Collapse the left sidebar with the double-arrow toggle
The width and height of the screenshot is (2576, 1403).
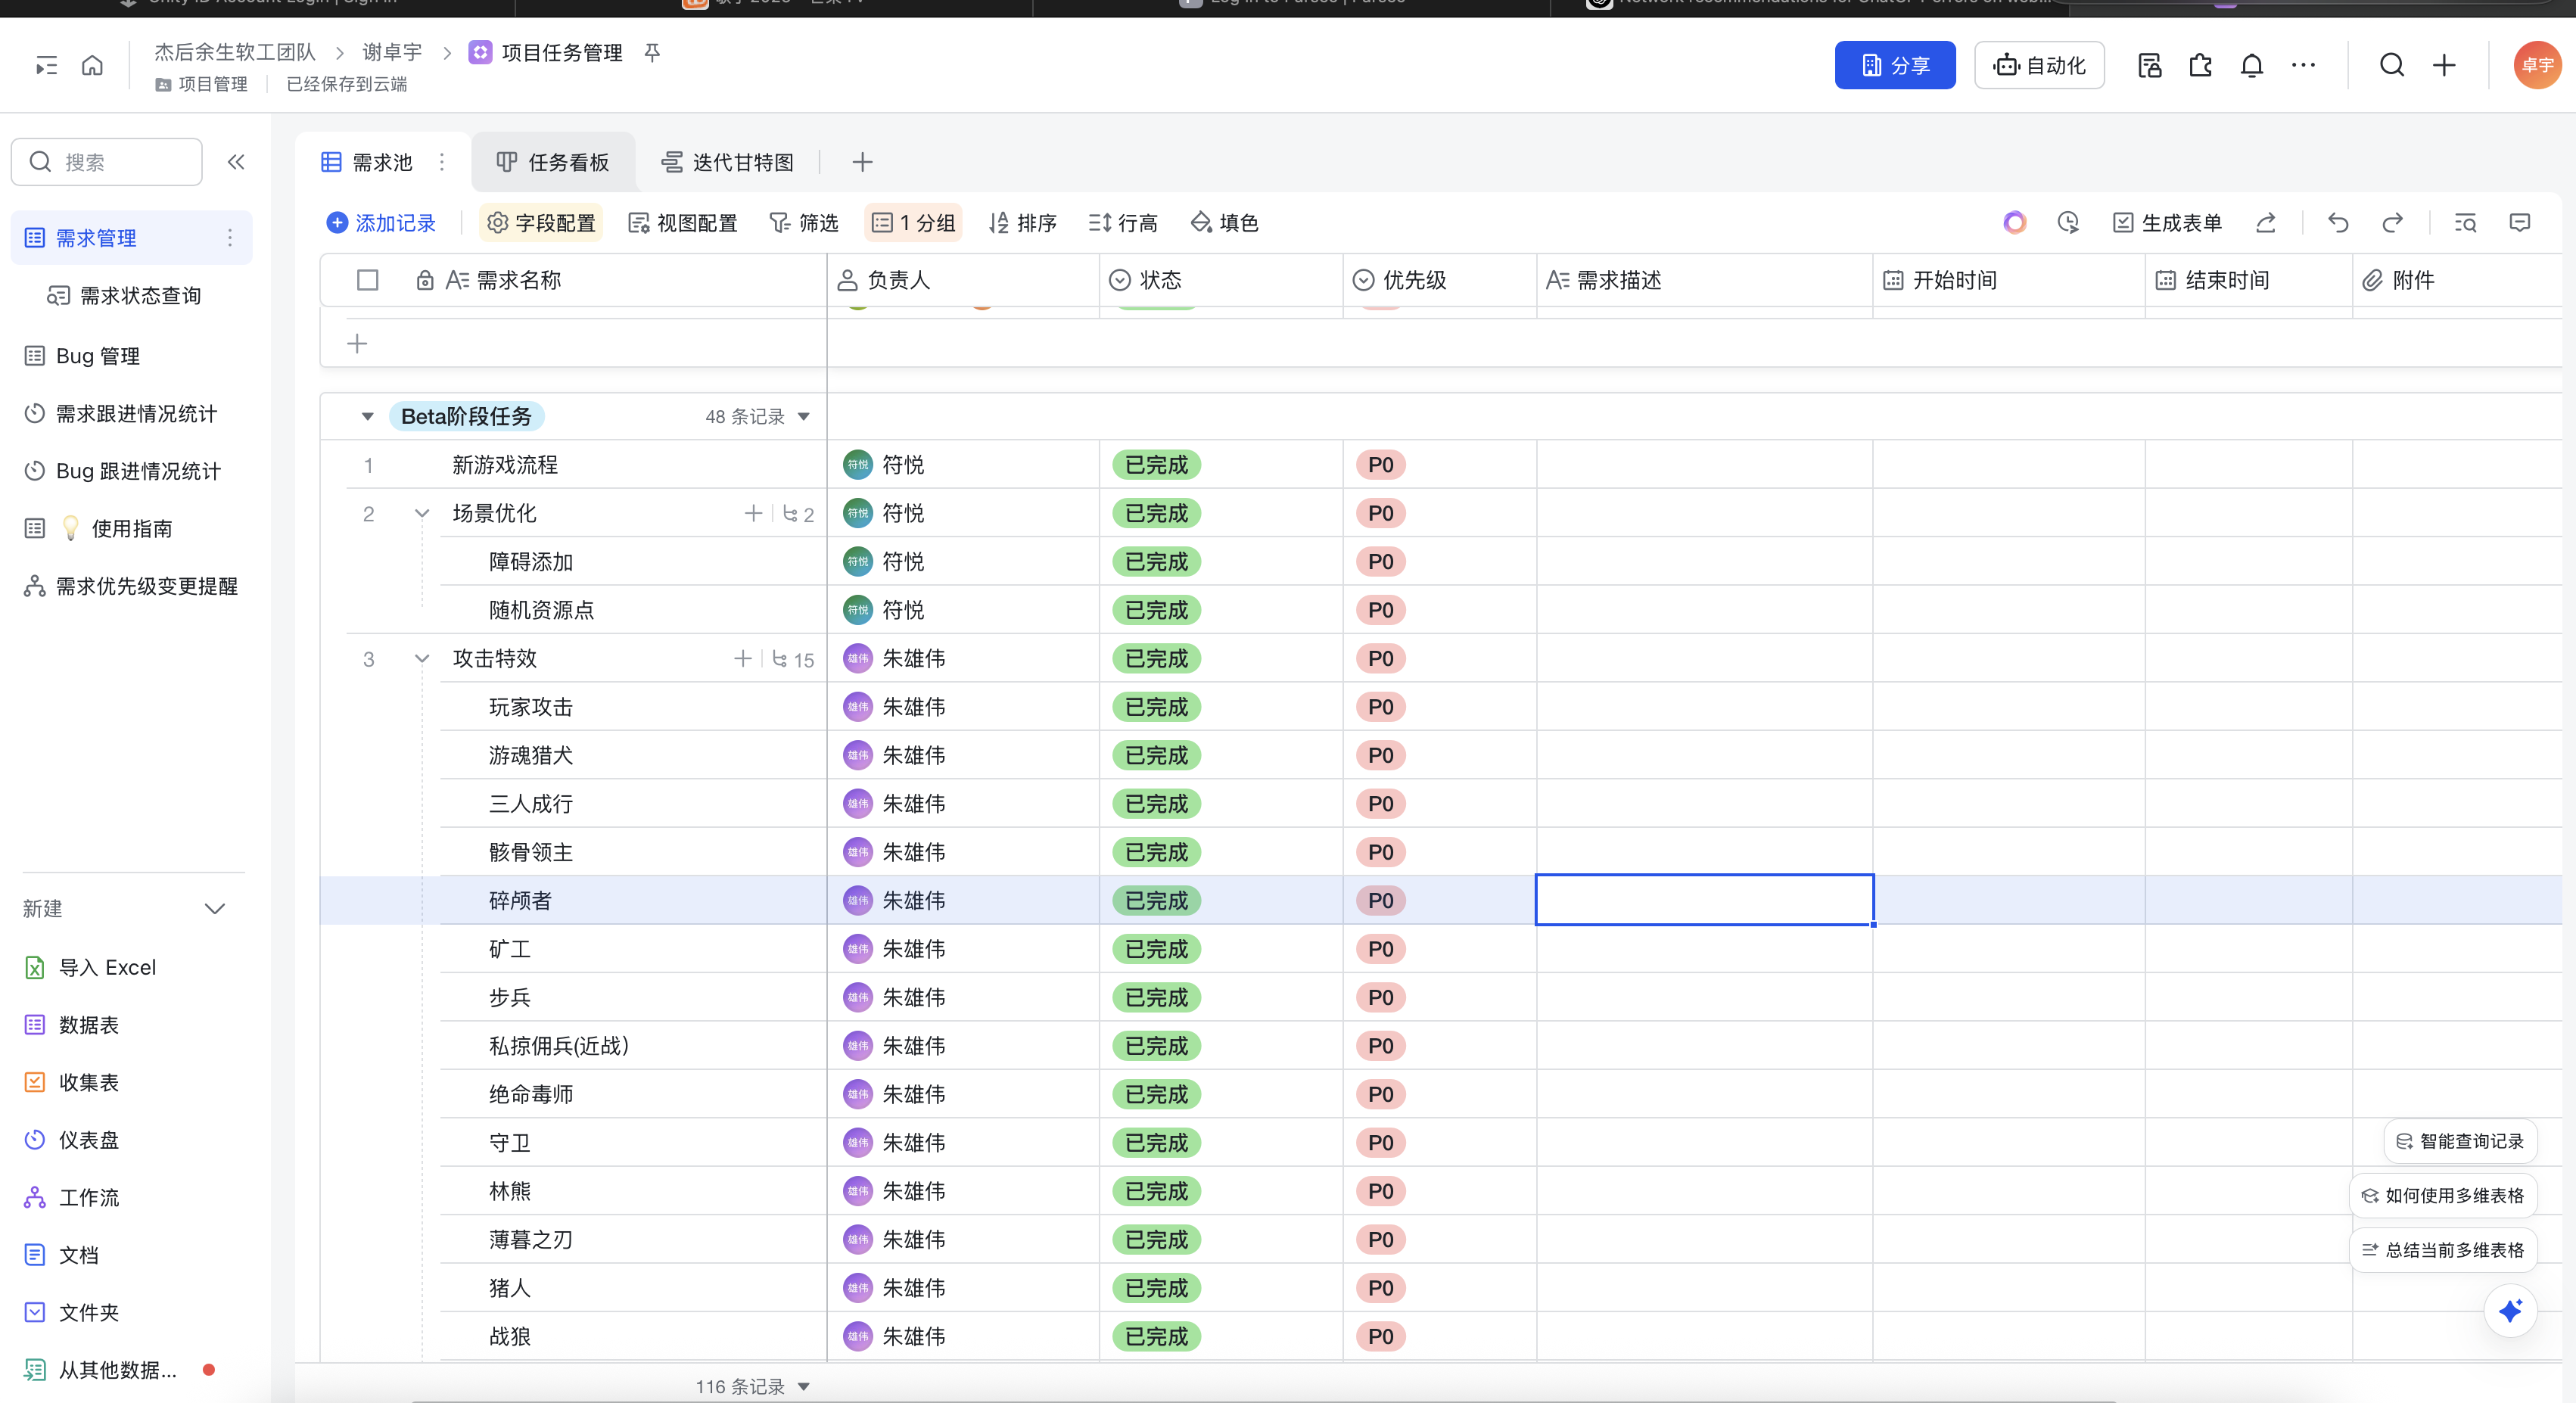click(236, 161)
